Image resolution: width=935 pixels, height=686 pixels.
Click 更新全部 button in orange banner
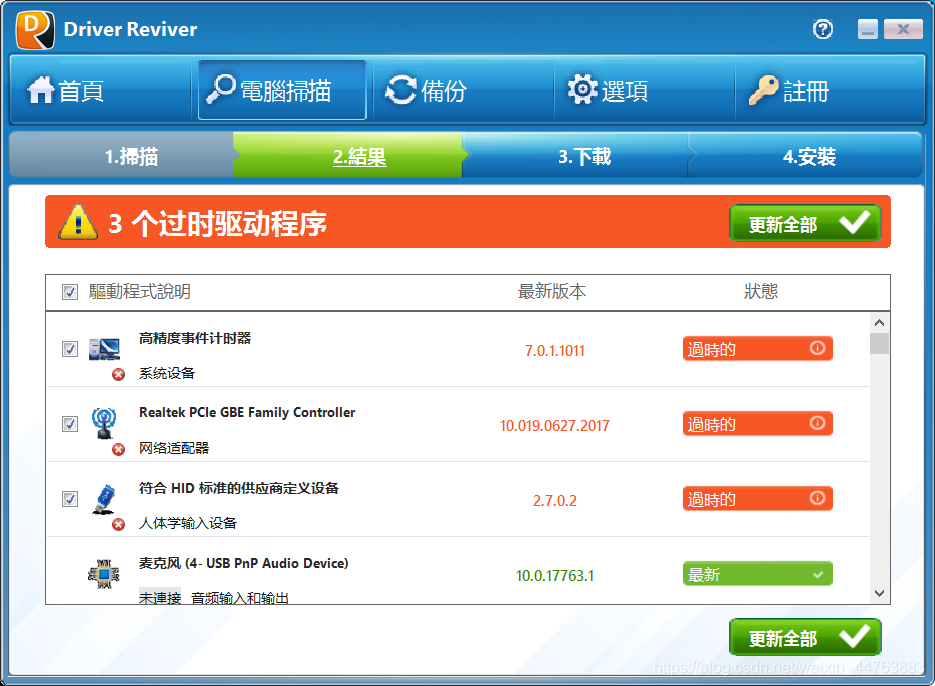(805, 223)
